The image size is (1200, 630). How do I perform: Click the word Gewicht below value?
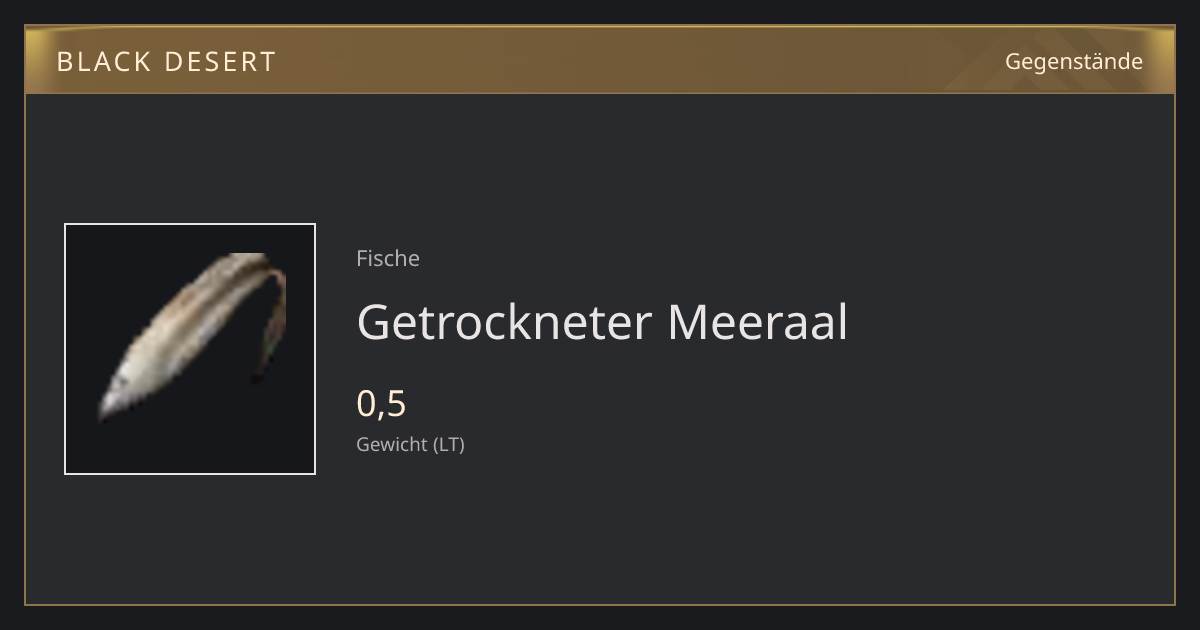392,445
